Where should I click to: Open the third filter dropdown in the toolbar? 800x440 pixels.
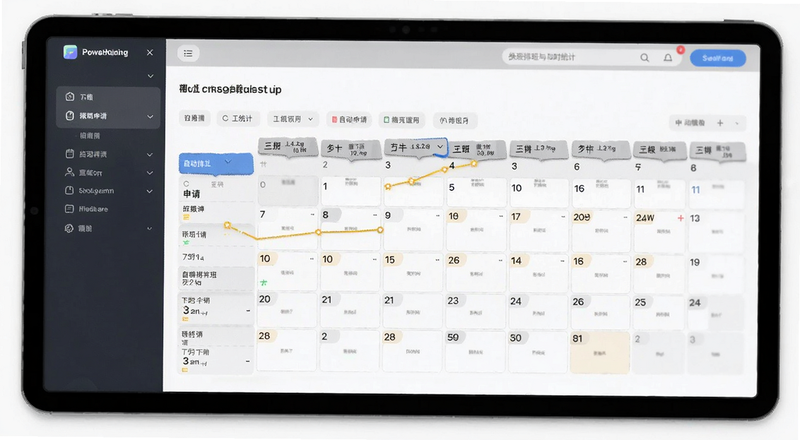[293, 119]
